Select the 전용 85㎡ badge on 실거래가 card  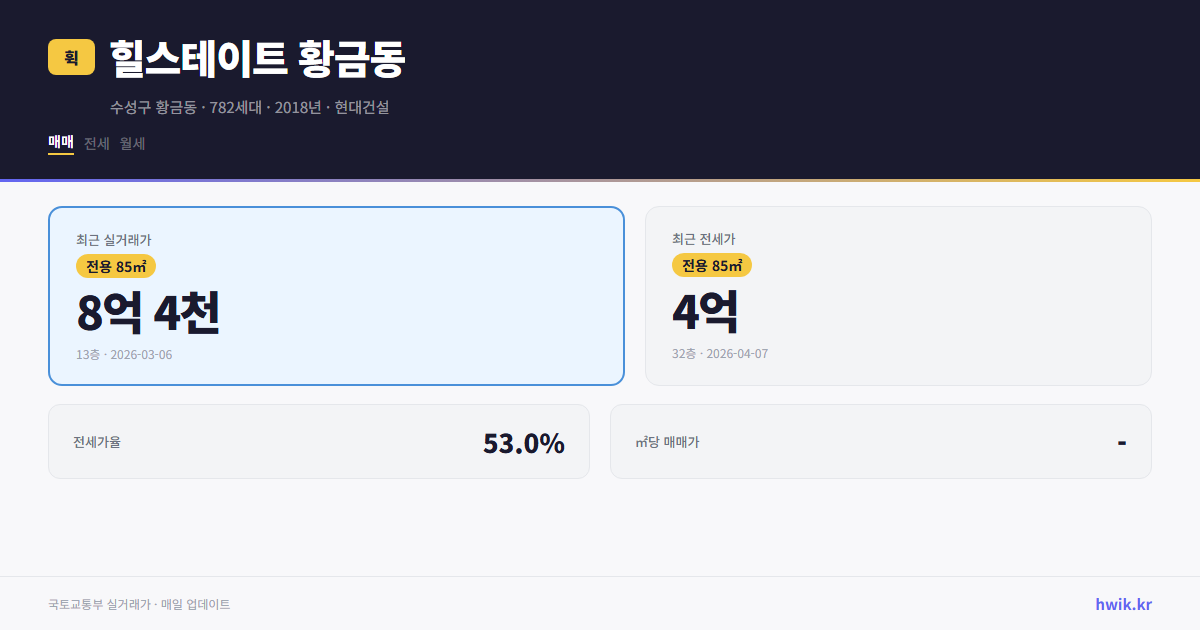[x=113, y=266]
